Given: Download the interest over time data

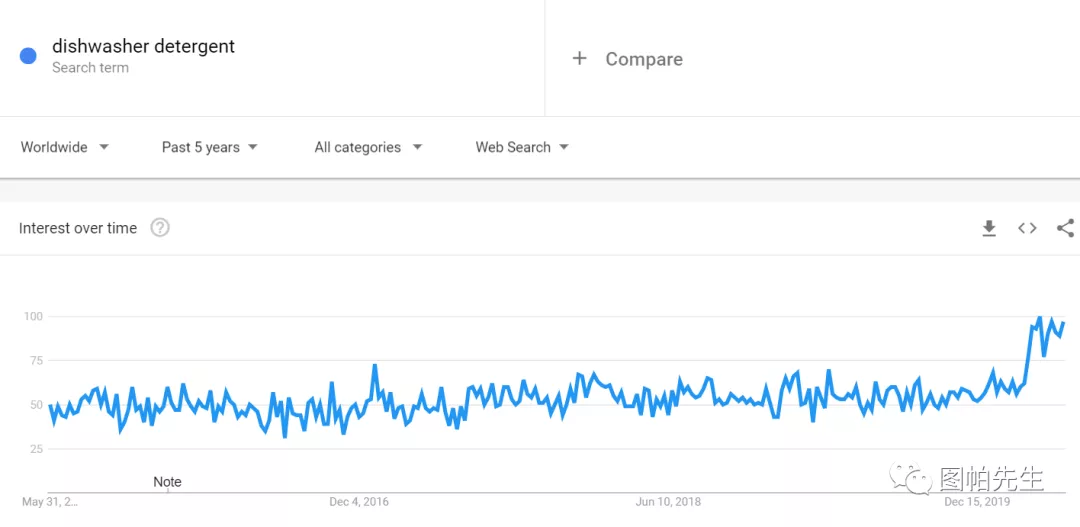Looking at the screenshot, I should pos(989,228).
